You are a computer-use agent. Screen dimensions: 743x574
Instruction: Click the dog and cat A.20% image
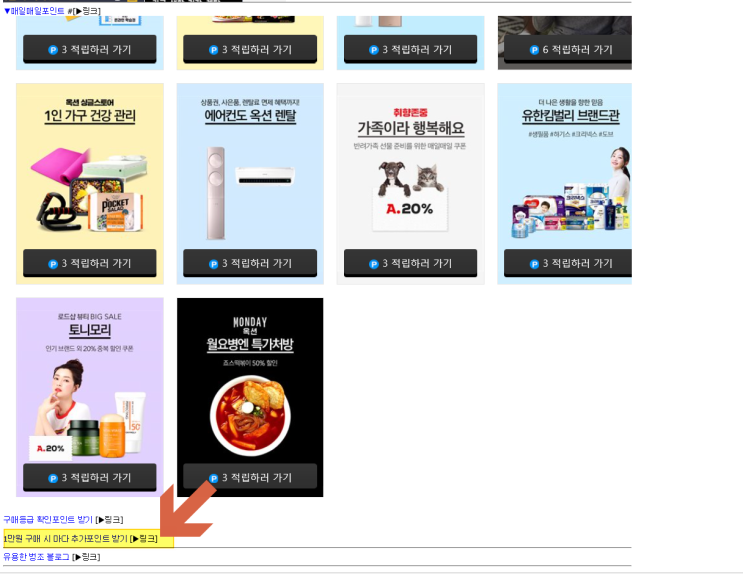410,196
